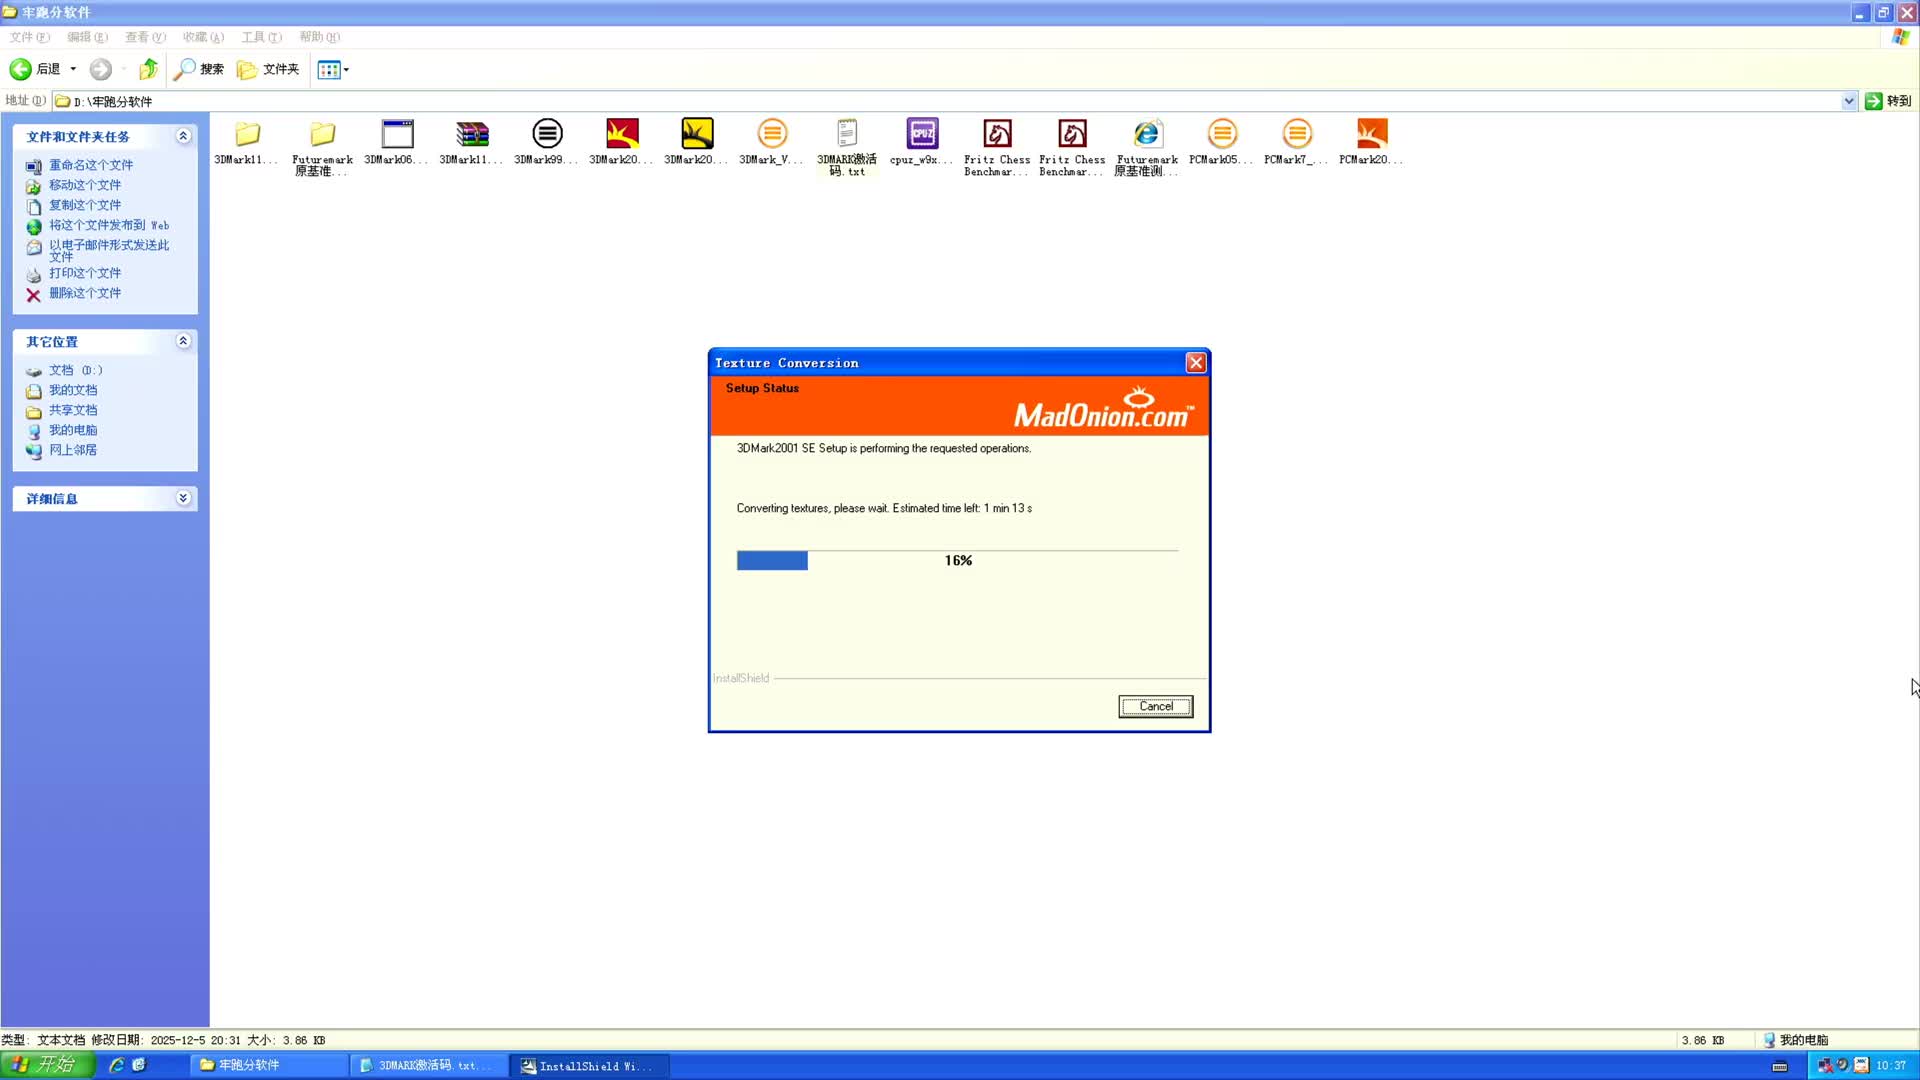Viewport: 1920px width, 1080px height.
Task: Select the Futuremark folder icon
Action: click(322, 134)
